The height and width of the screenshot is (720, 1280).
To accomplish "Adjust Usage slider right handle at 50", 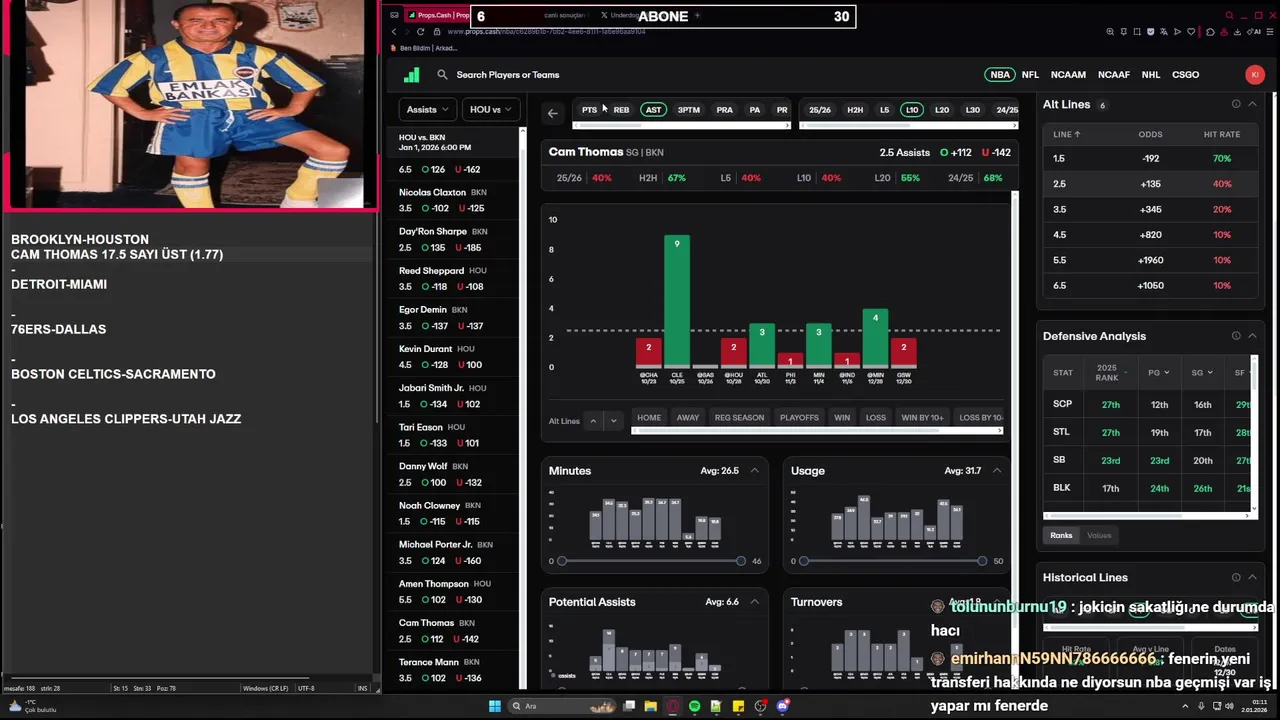I will pos(982,561).
